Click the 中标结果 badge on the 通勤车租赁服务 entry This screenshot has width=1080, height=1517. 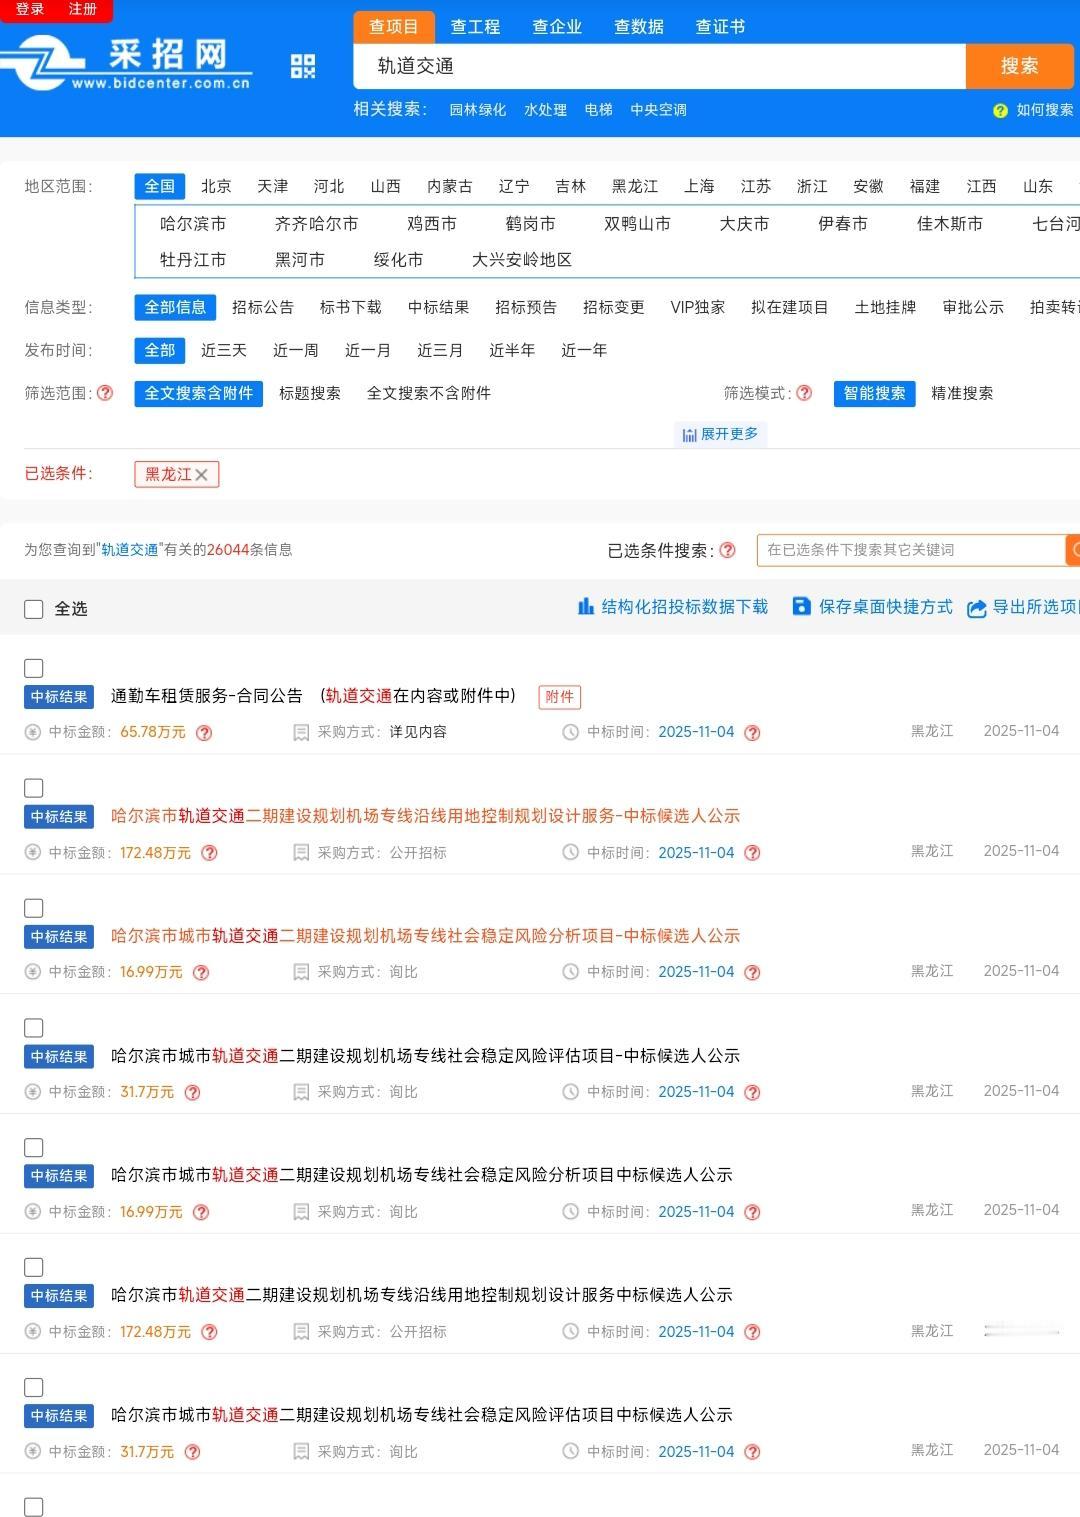(59, 697)
